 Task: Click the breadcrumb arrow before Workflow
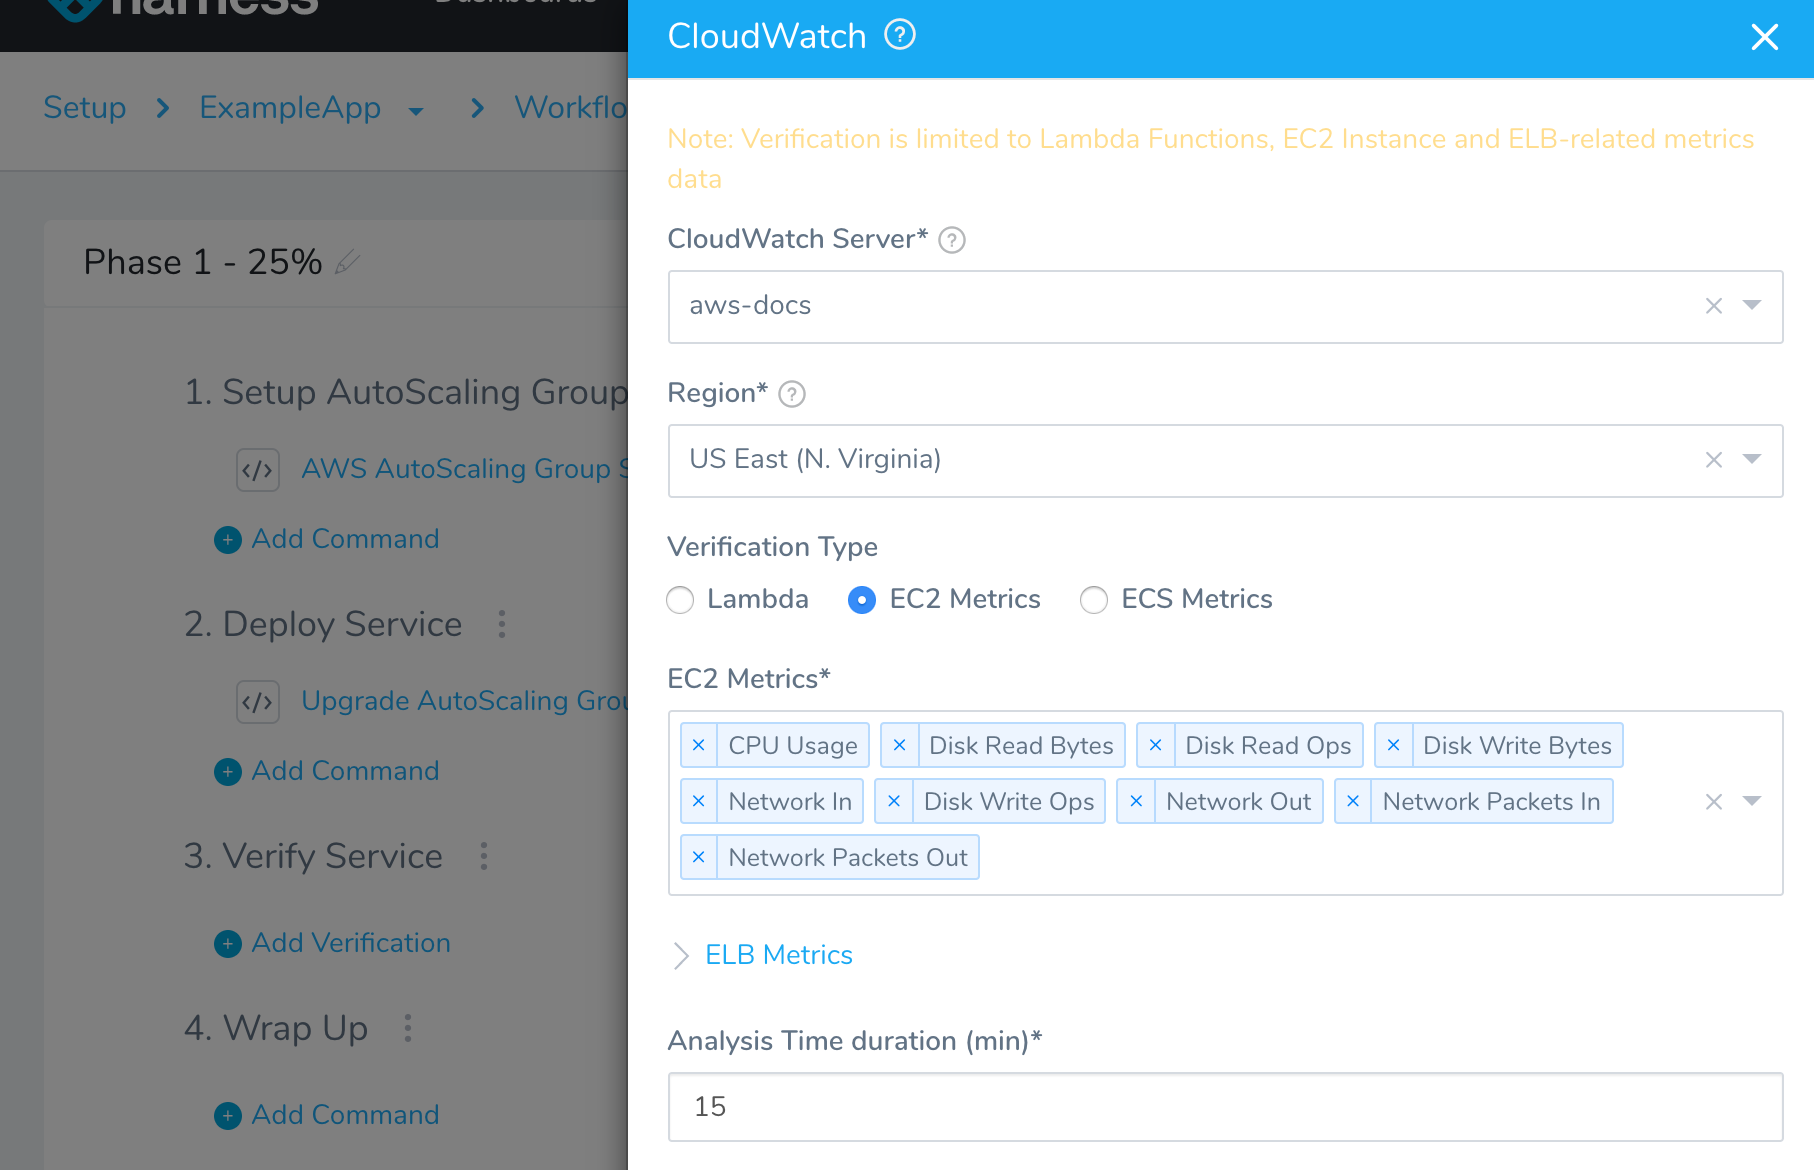pyautogui.click(x=478, y=108)
